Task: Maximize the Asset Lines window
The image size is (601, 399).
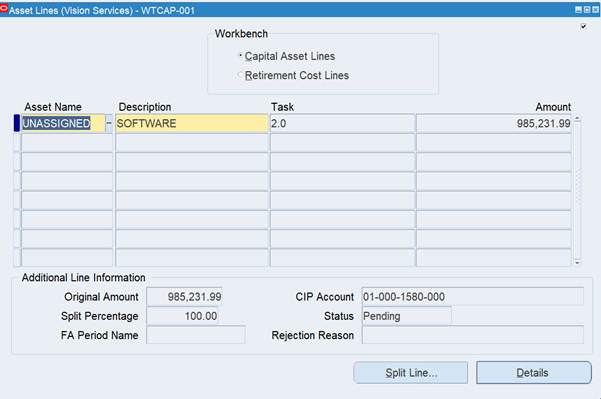Action: 587,10
